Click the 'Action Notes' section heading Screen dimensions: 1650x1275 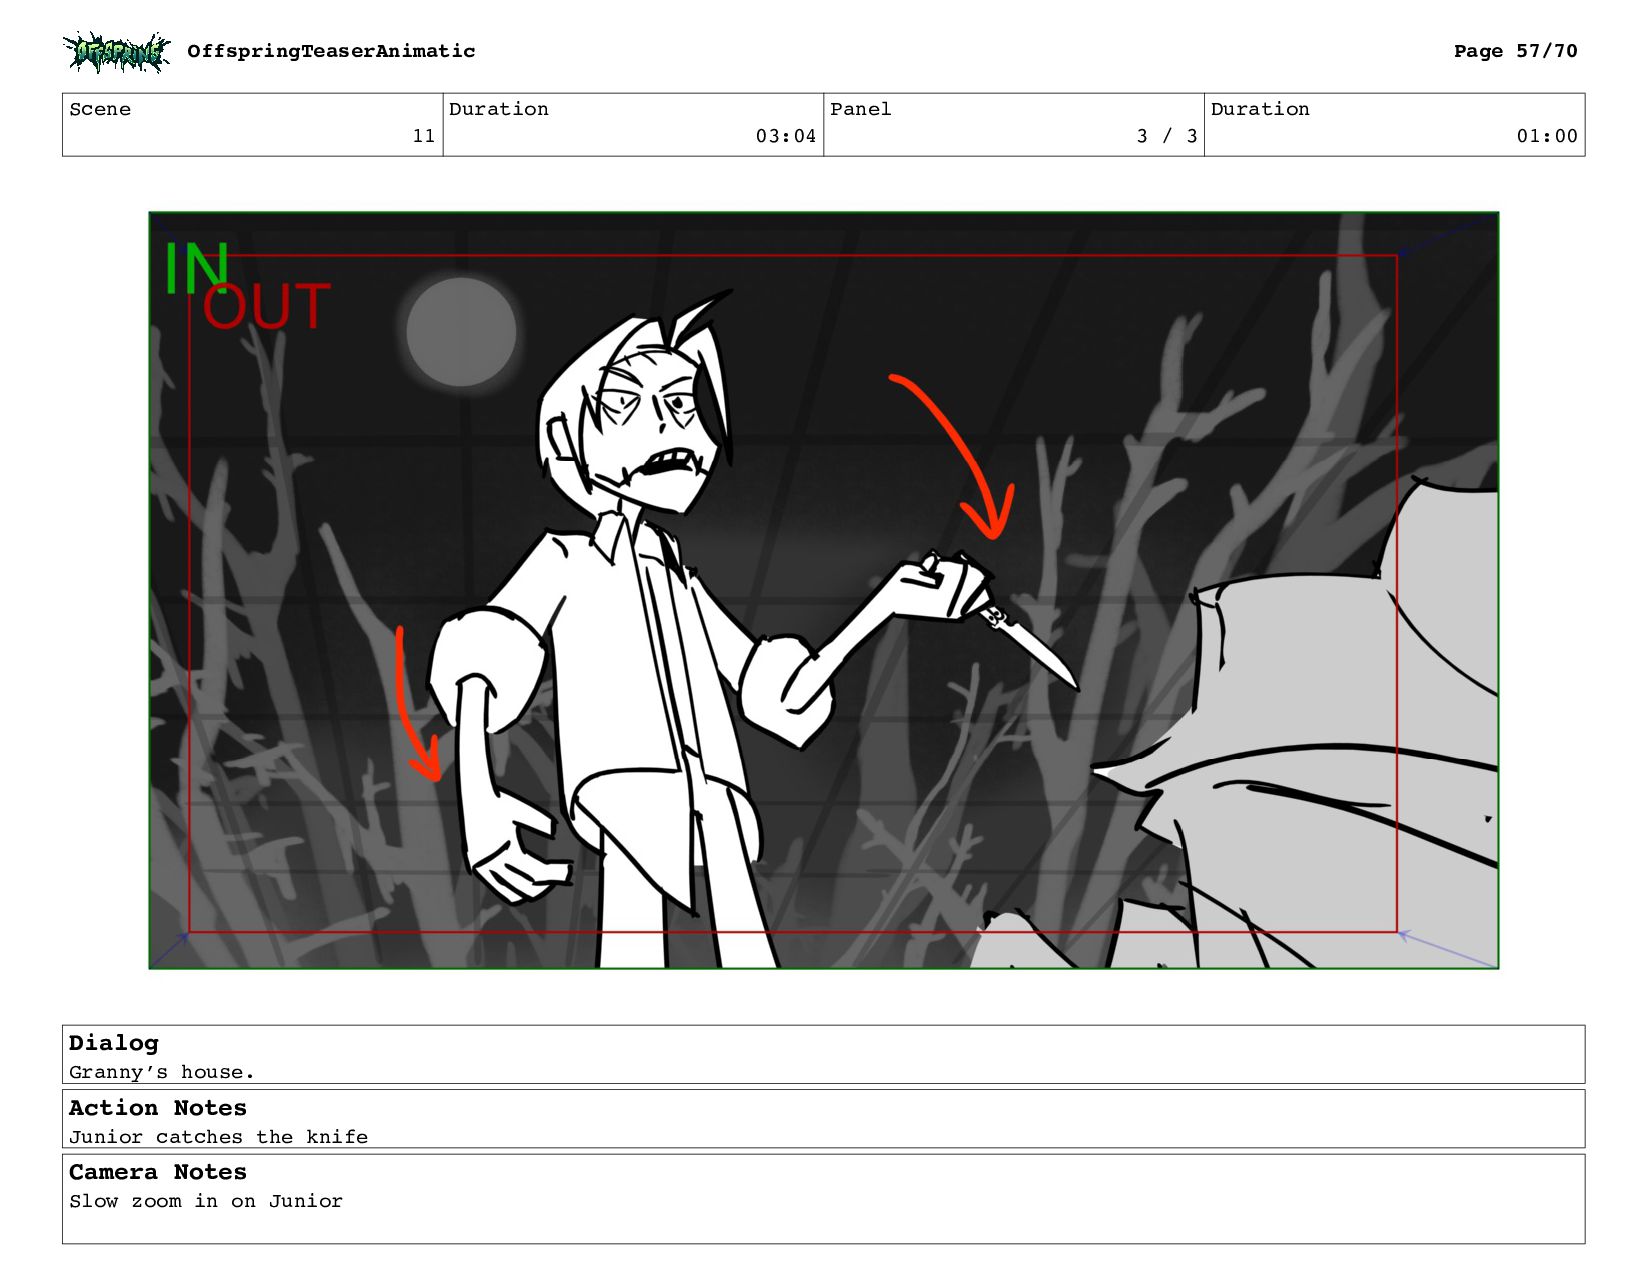click(158, 1108)
